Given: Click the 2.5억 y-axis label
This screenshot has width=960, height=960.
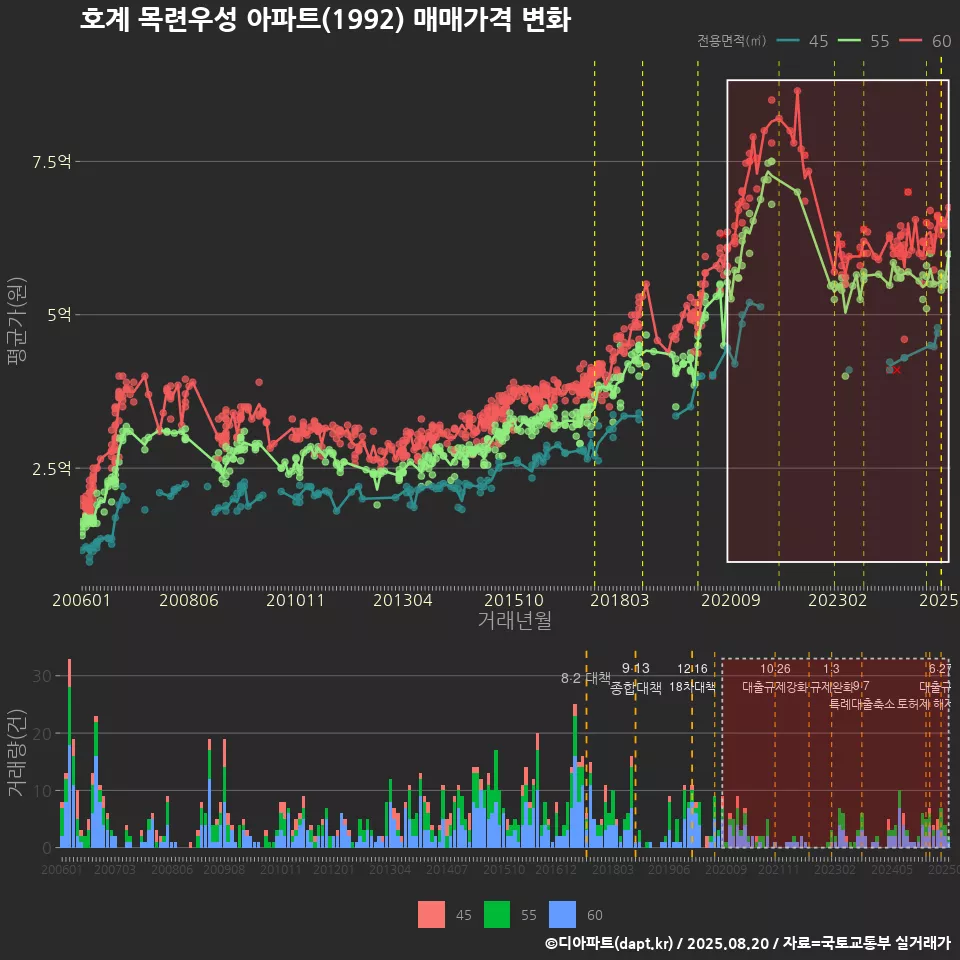Looking at the screenshot, I should [52, 469].
